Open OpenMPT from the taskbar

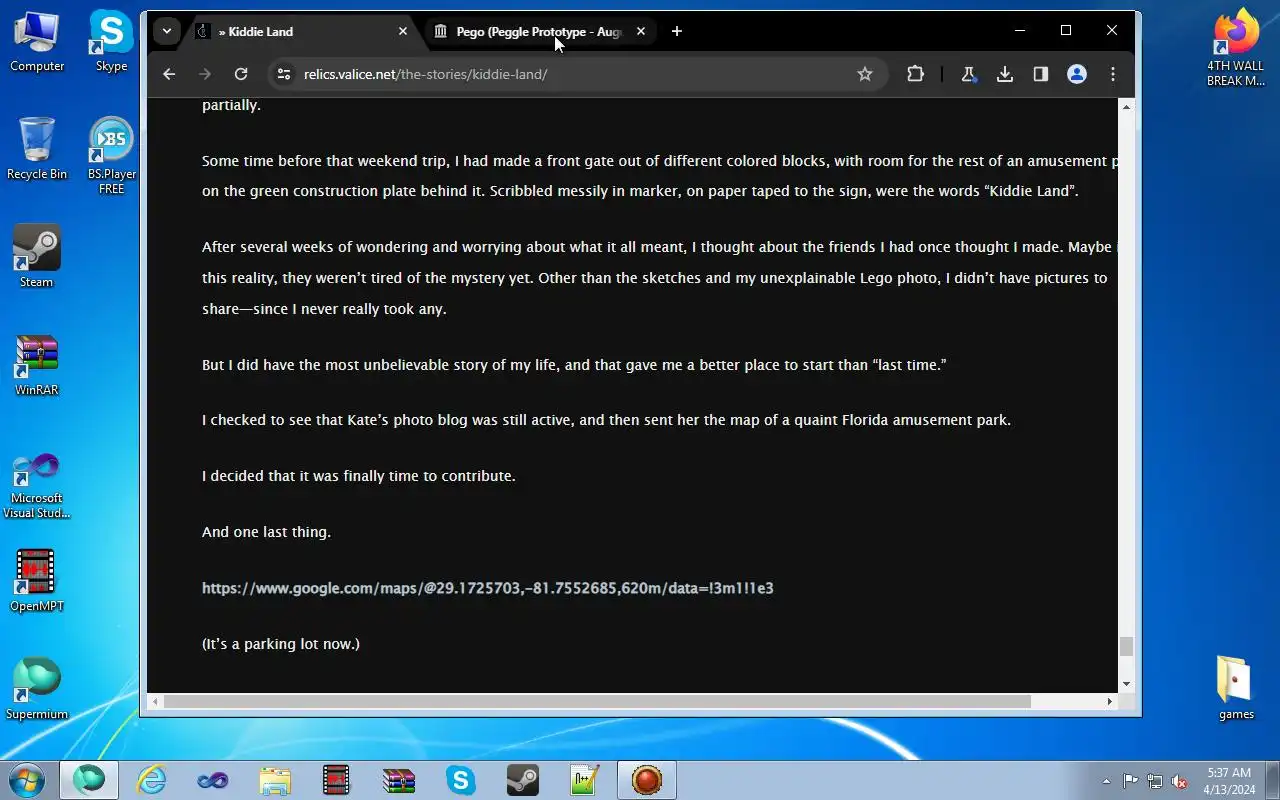[x=337, y=780]
